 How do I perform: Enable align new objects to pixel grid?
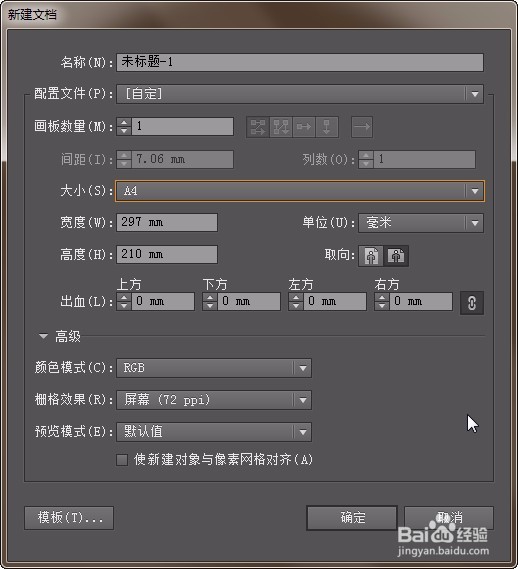coord(122,460)
